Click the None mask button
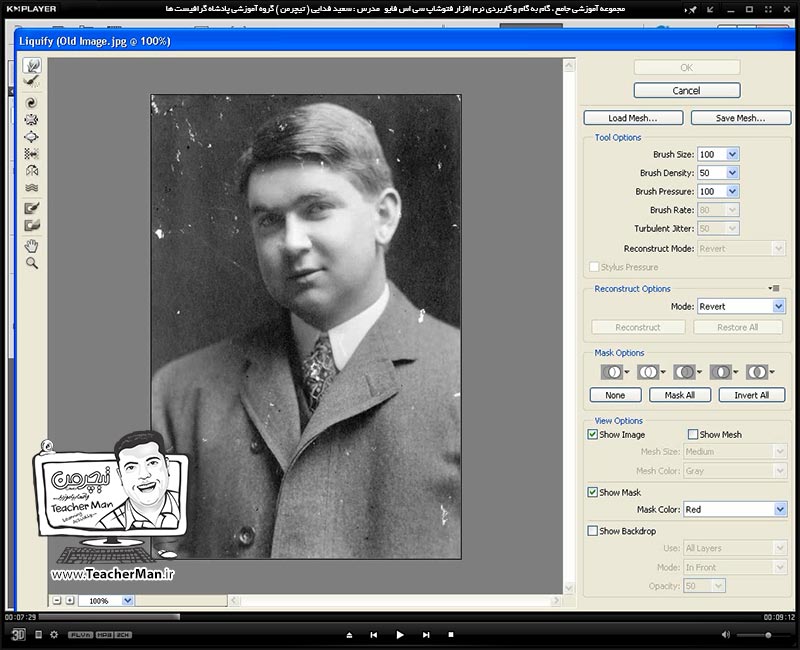 (615, 395)
